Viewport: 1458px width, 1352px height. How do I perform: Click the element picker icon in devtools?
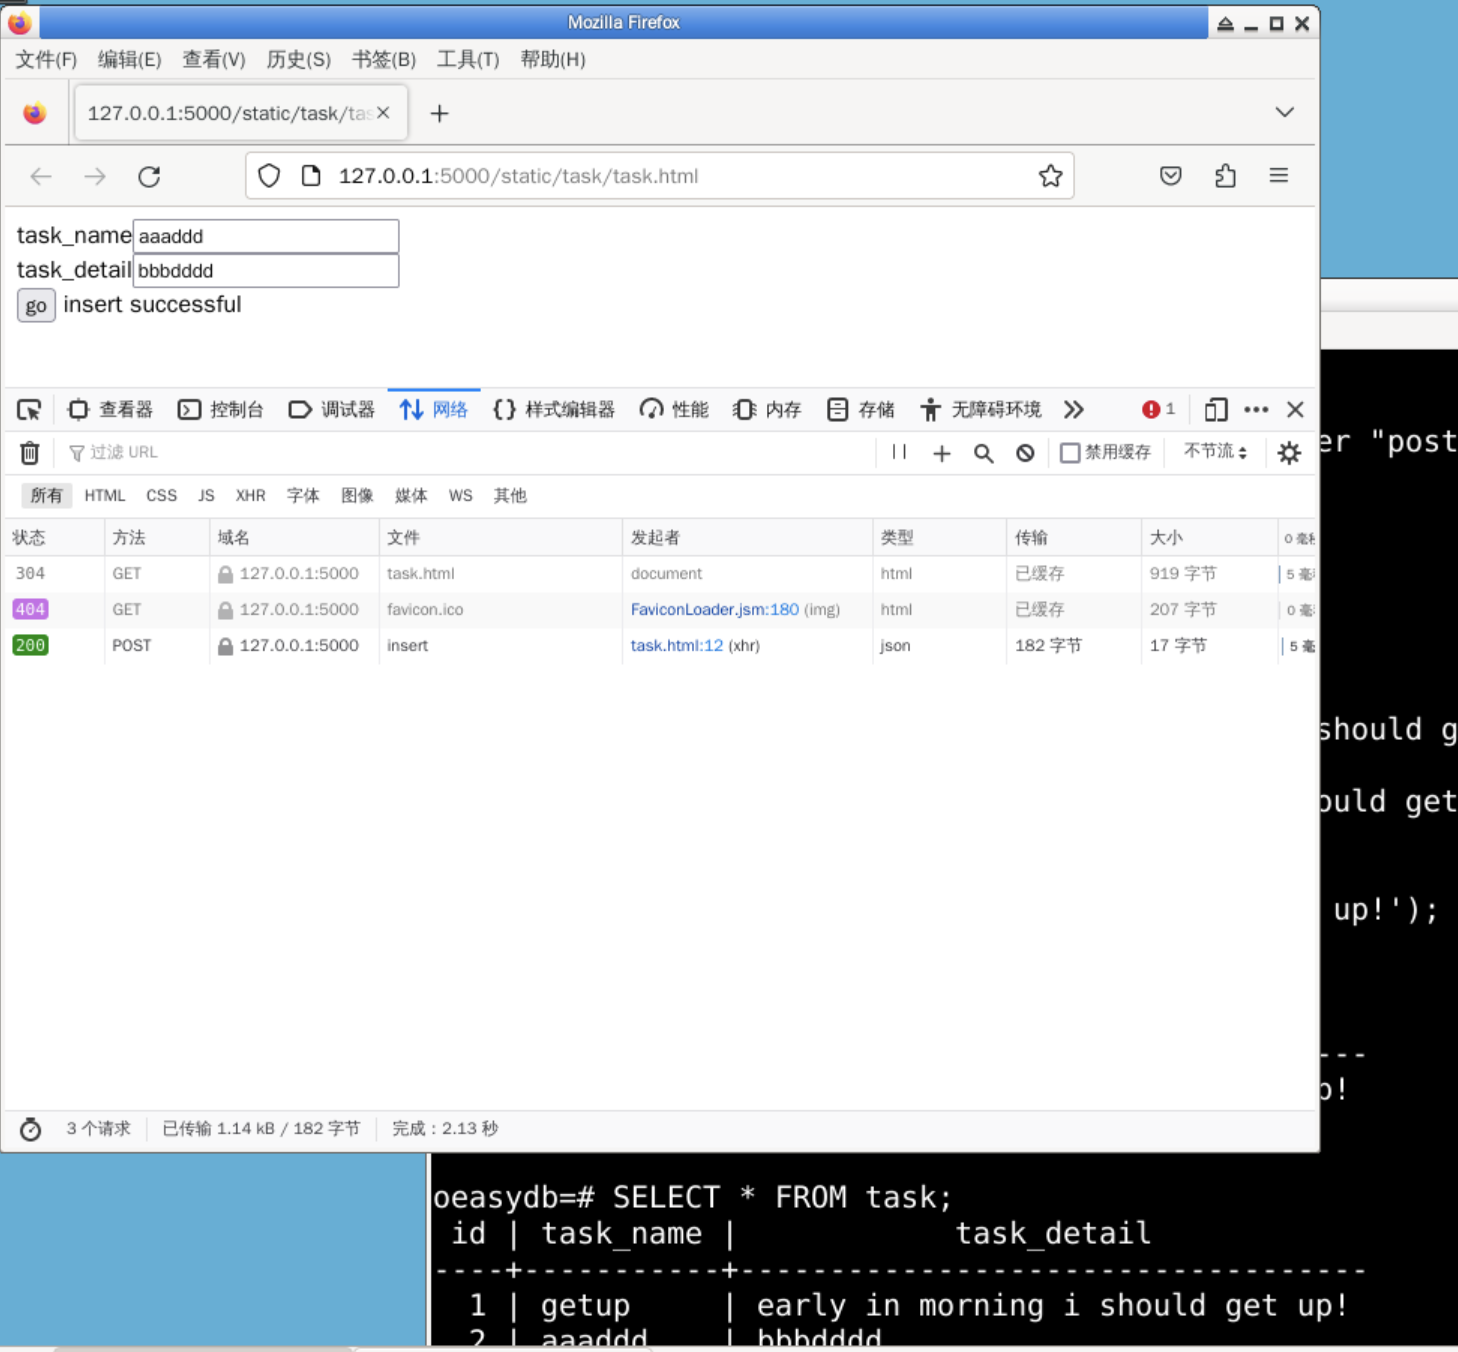tap(29, 410)
